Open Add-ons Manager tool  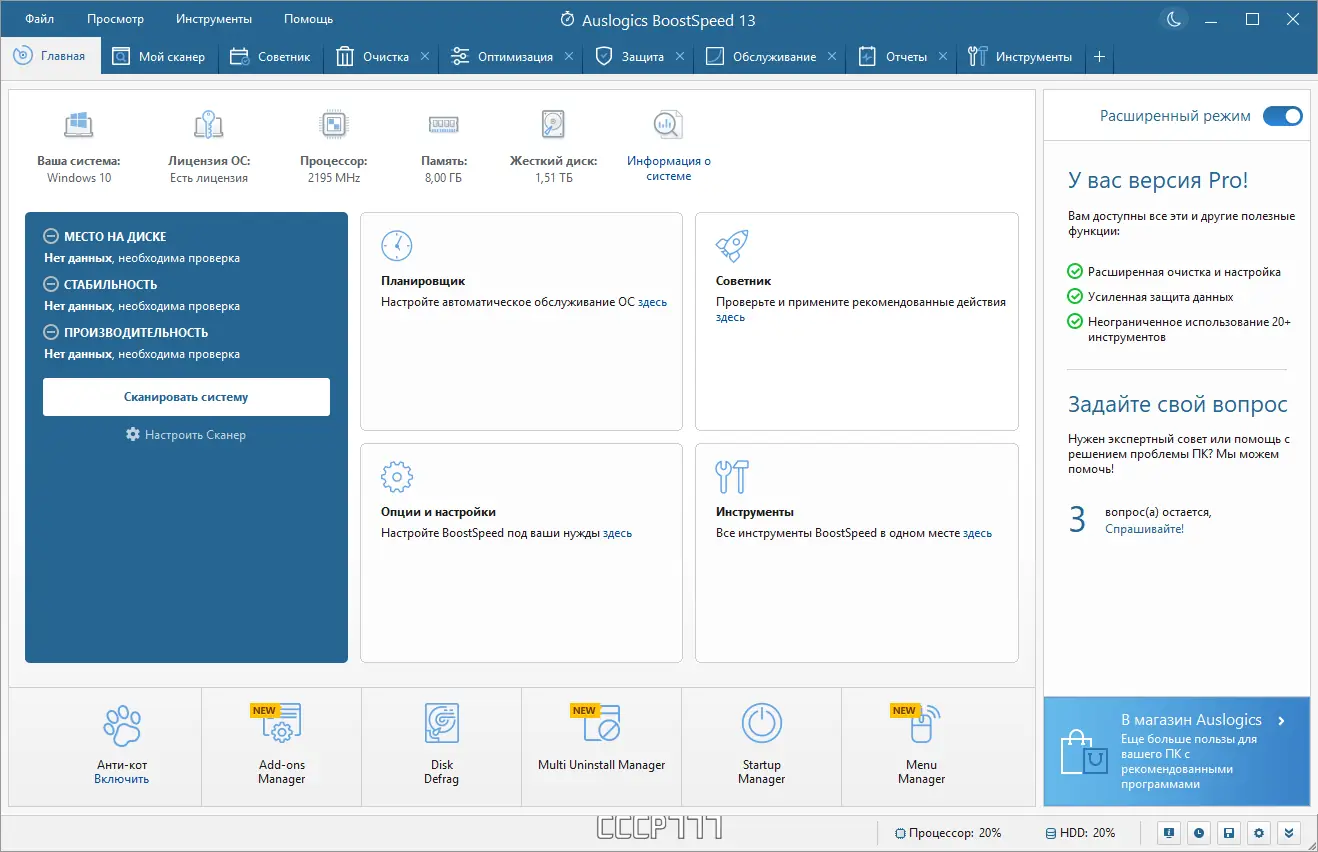click(281, 723)
